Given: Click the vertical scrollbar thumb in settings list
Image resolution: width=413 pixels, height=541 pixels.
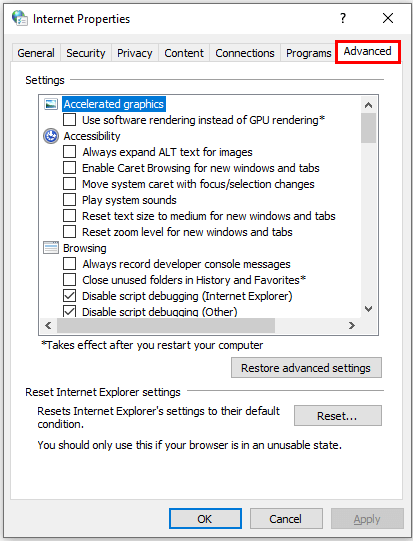Looking at the screenshot, I should (x=368, y=128).
